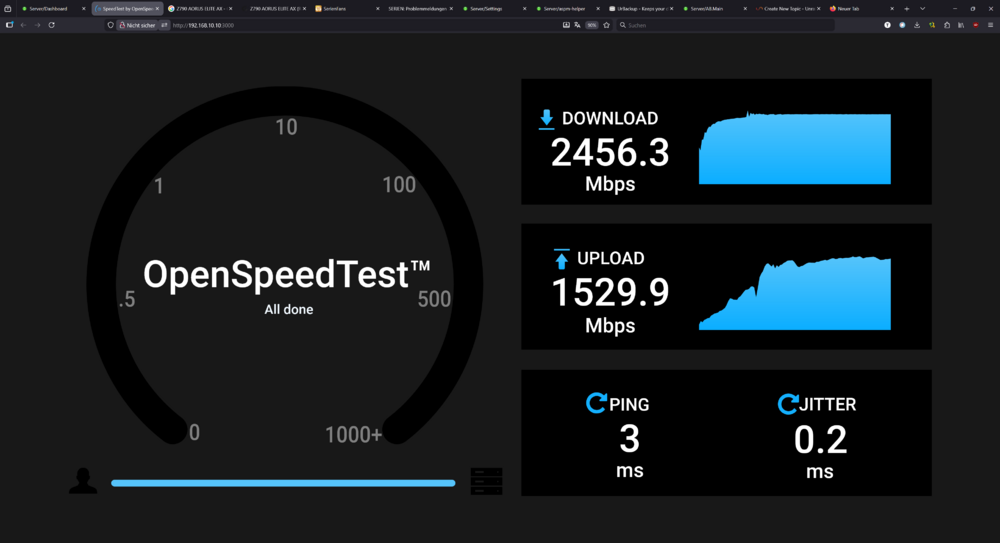This screenshot has height=543, width=1000.
Task: Click the All done status text
Action: click(x=289, y=309)
